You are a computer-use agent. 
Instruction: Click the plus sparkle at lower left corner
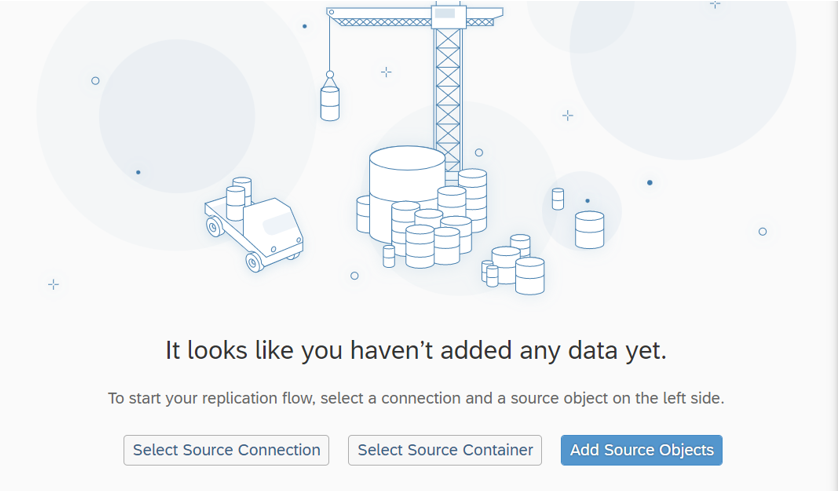[54, 285]
